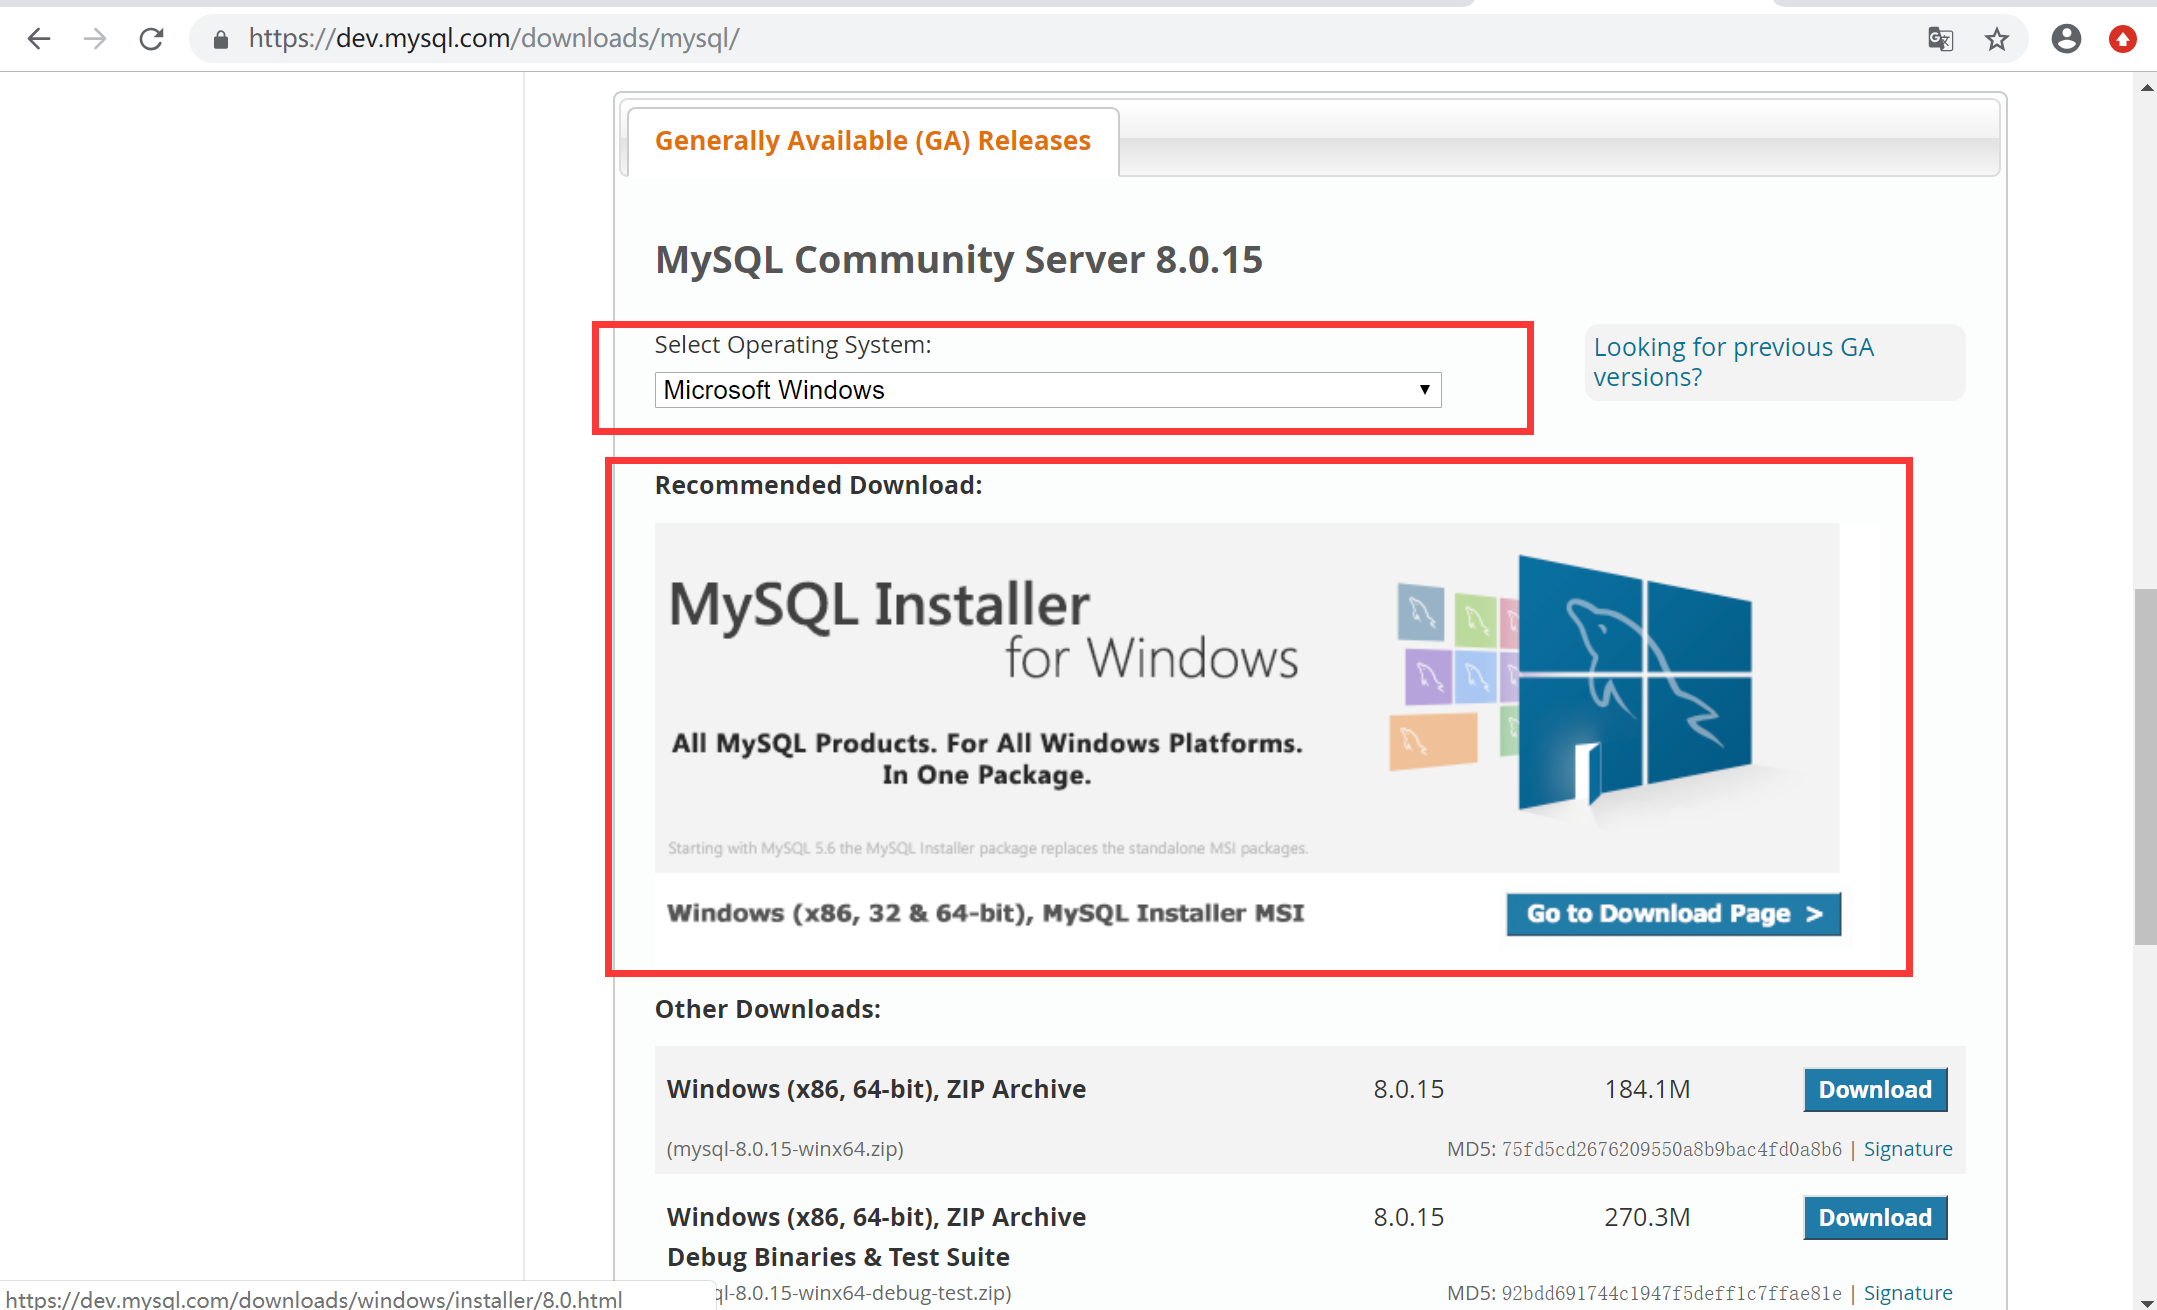Click the browser forward arrow
This screenshot has height=1310, width=2157.
click(95, 39)
